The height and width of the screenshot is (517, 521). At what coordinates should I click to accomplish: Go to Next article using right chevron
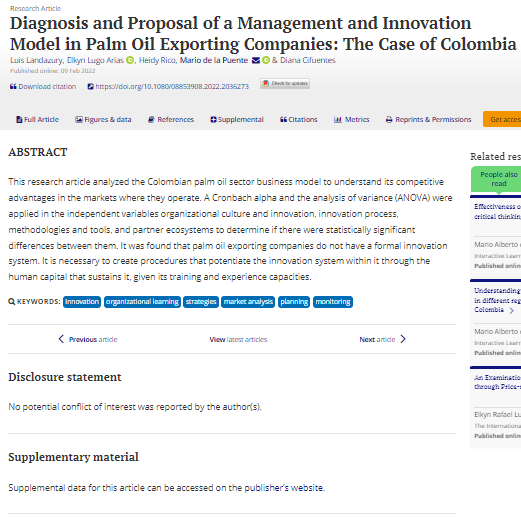[x=403, y=339]
